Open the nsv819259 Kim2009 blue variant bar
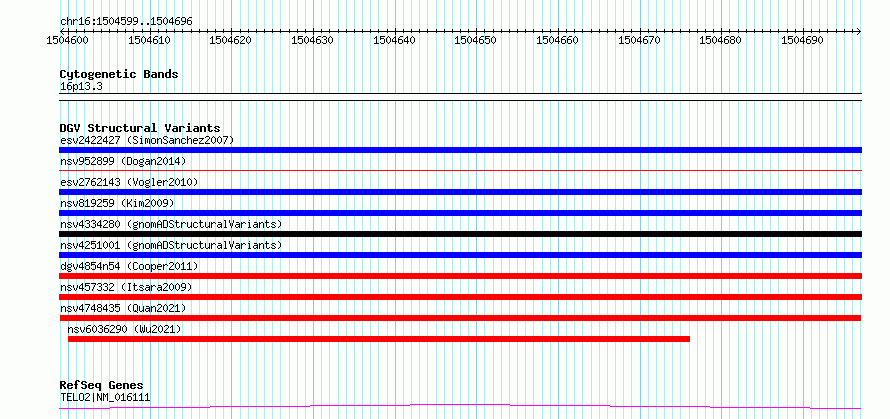 (x=460, y=213)
